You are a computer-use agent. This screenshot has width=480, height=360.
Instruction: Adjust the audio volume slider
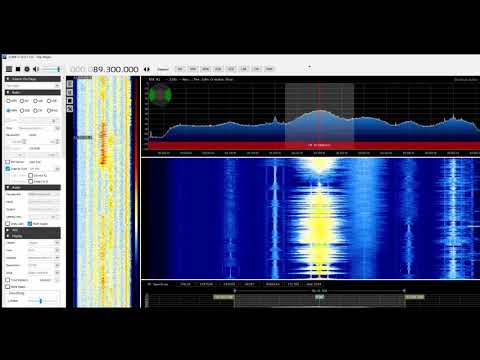51,69
